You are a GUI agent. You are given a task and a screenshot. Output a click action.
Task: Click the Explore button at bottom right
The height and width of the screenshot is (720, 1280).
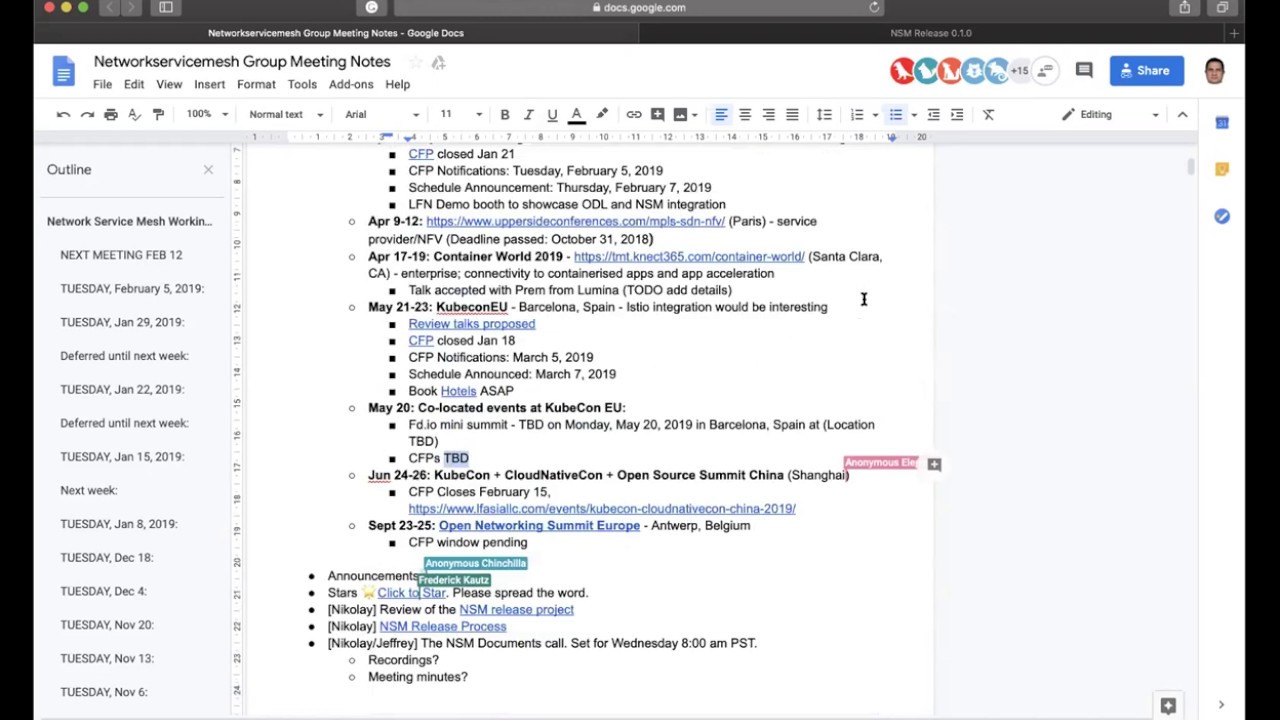coord(1168,705)
